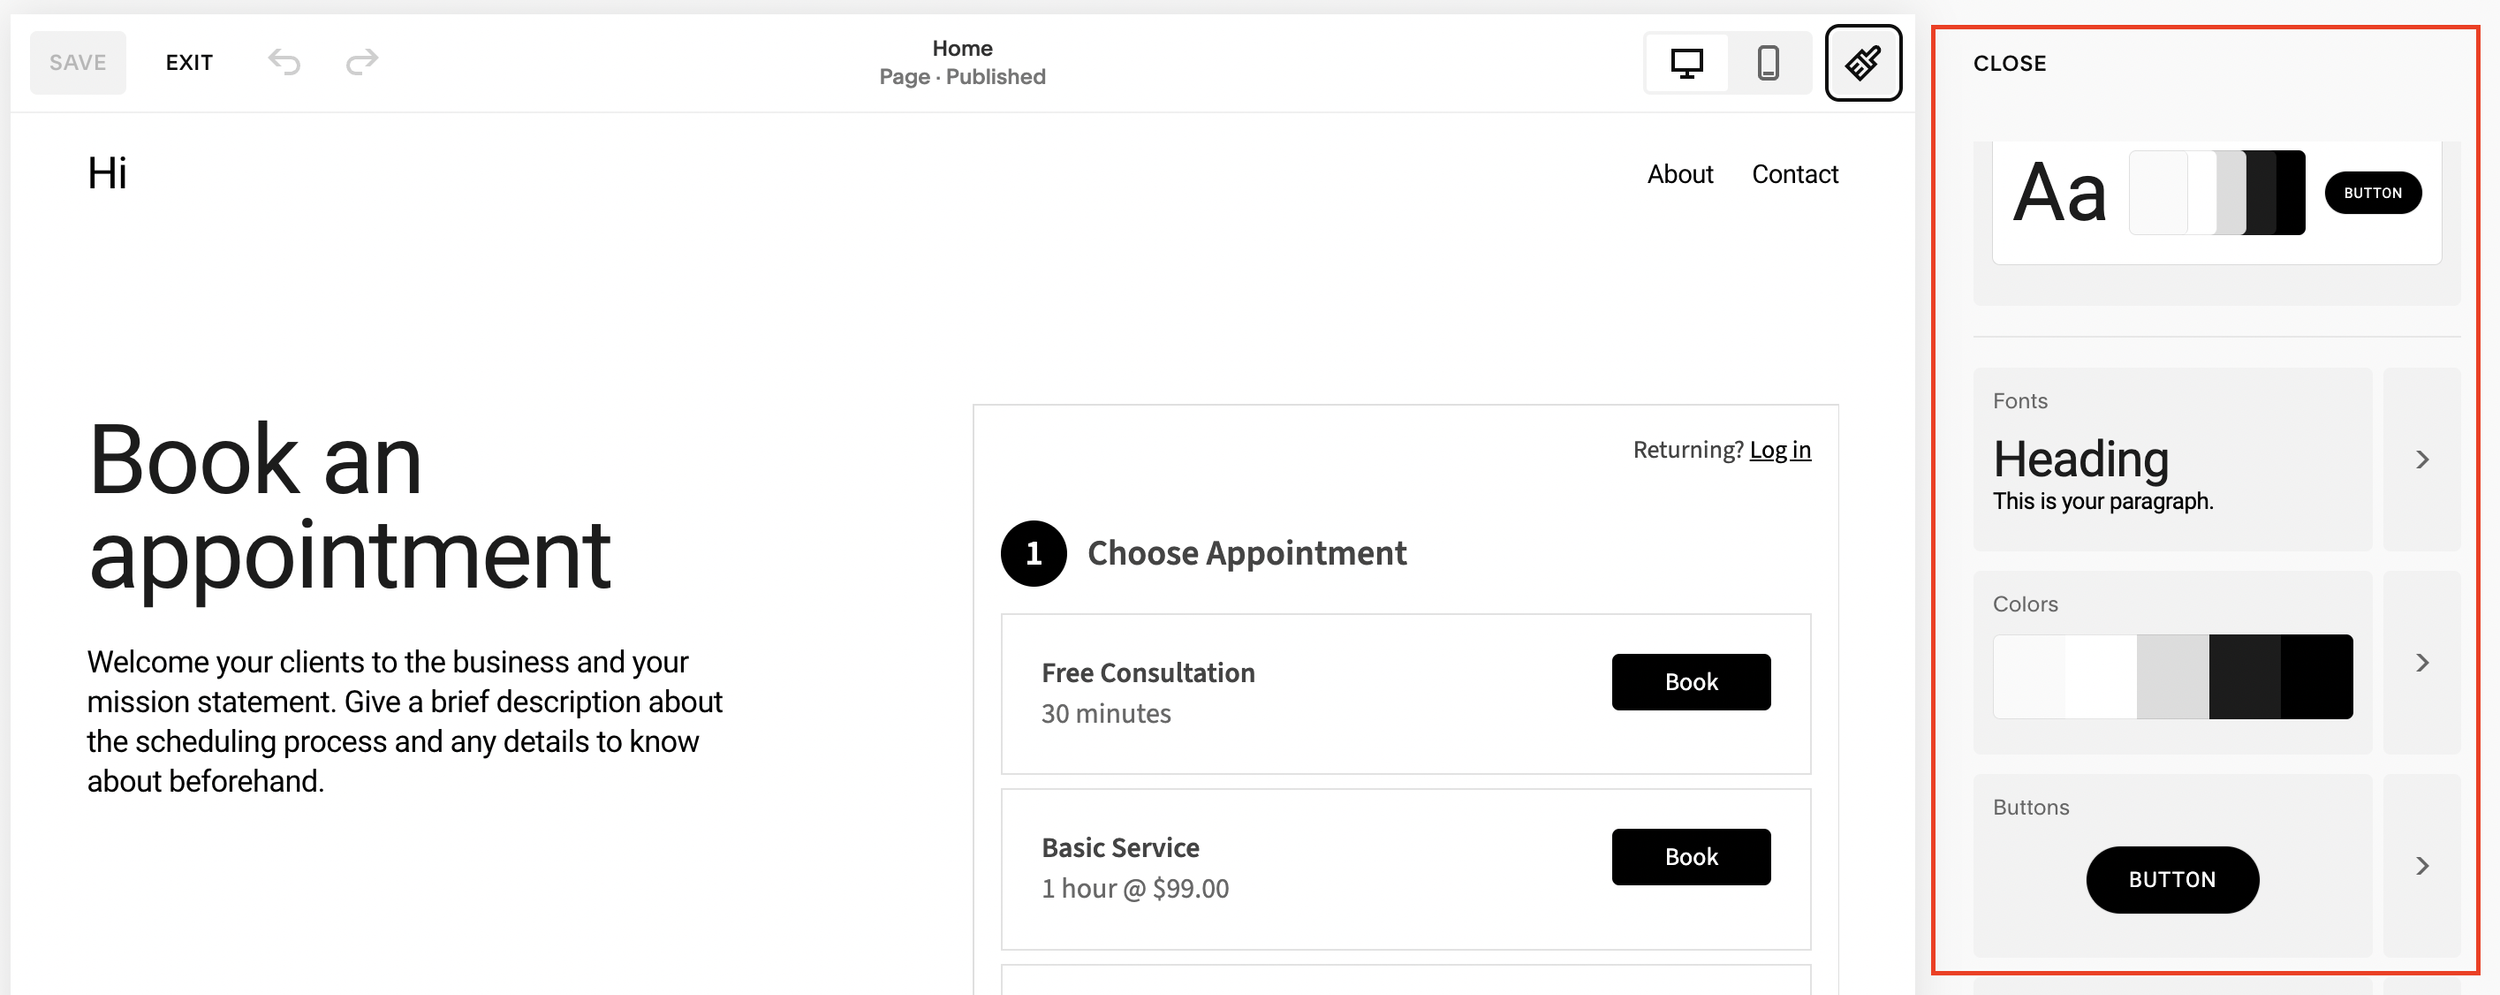Select the Aa theme preview card
The width and height of the screenshot is (2500, 995).
pos(2217,201)
